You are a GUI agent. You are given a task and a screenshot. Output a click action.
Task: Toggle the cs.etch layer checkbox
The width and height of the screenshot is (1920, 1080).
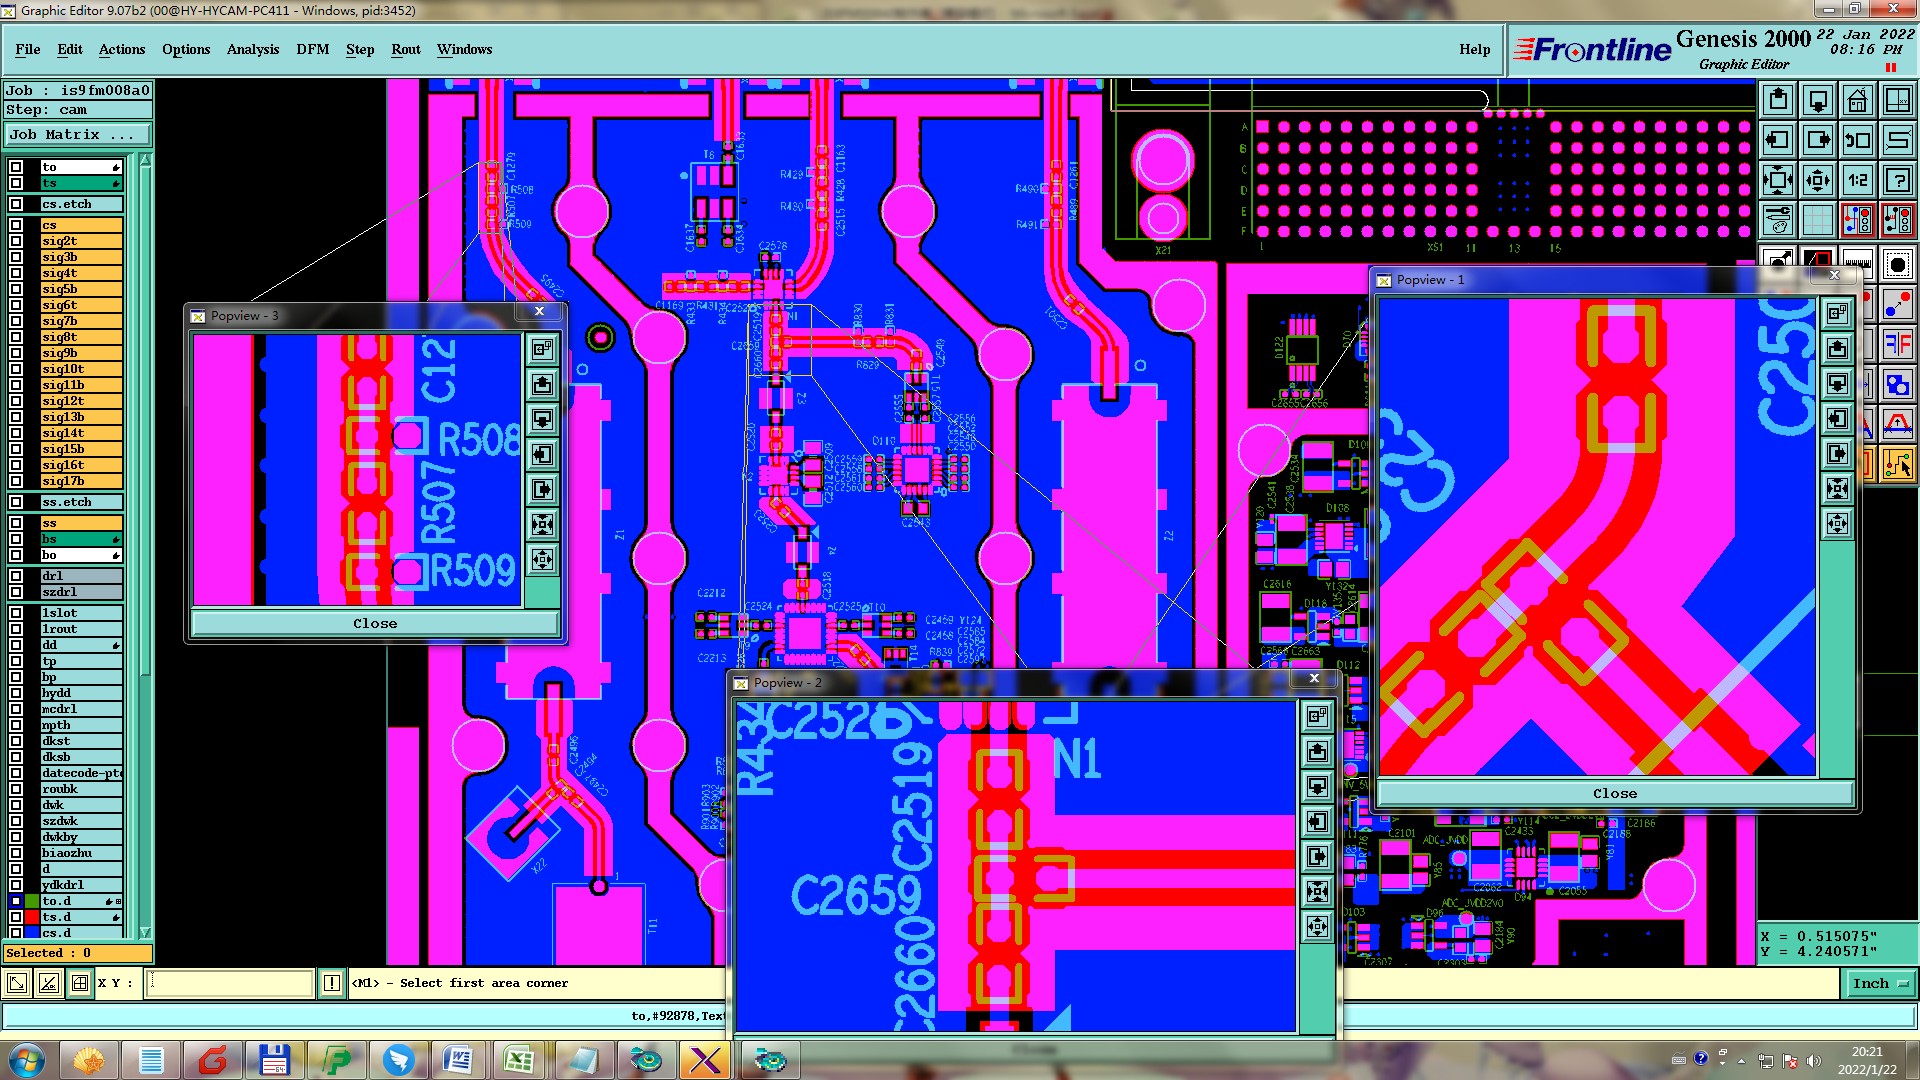16,204
